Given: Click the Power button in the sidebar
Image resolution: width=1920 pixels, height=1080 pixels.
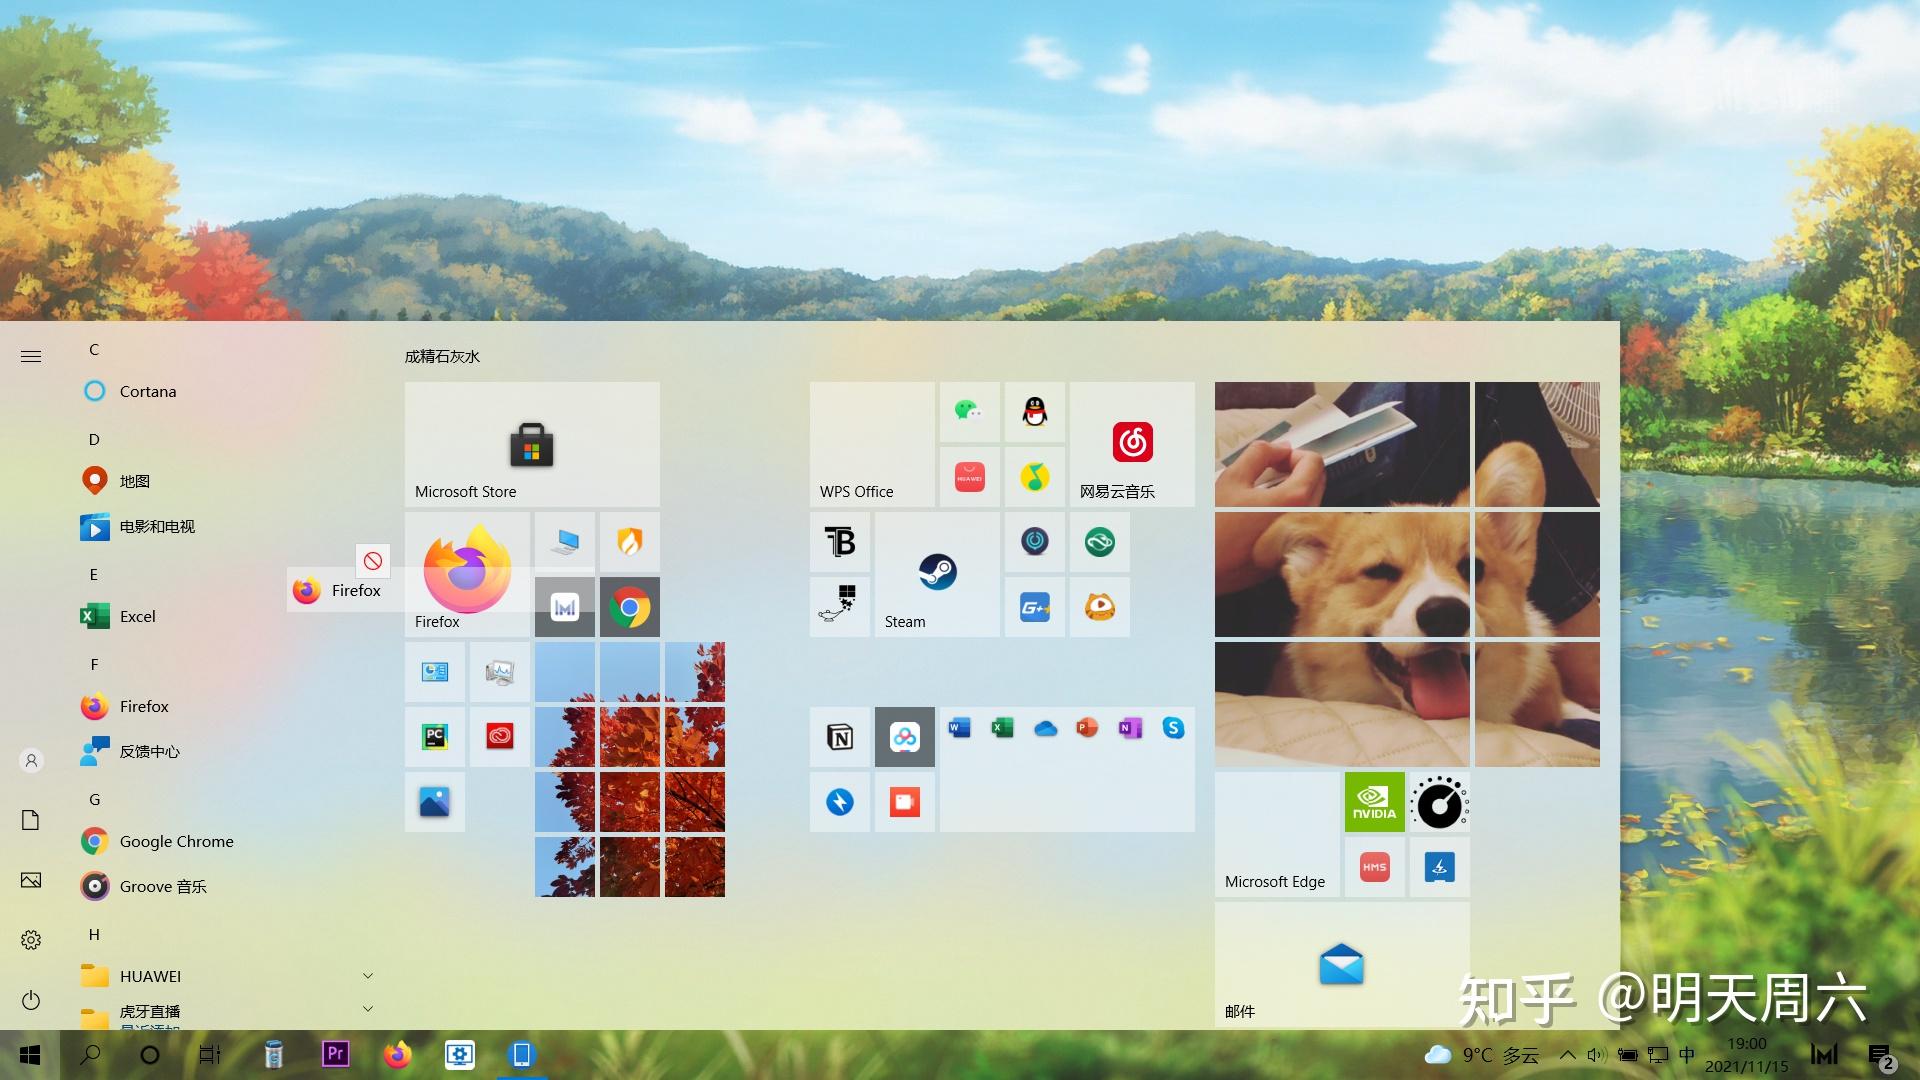Looking at the screenshot, I should click(31, 1000).
